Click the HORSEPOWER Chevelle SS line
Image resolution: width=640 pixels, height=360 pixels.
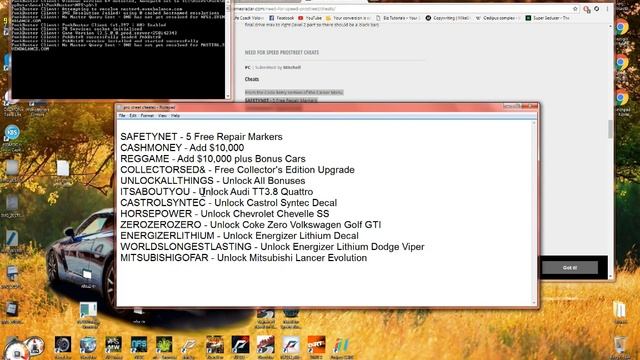coord(224,214)
